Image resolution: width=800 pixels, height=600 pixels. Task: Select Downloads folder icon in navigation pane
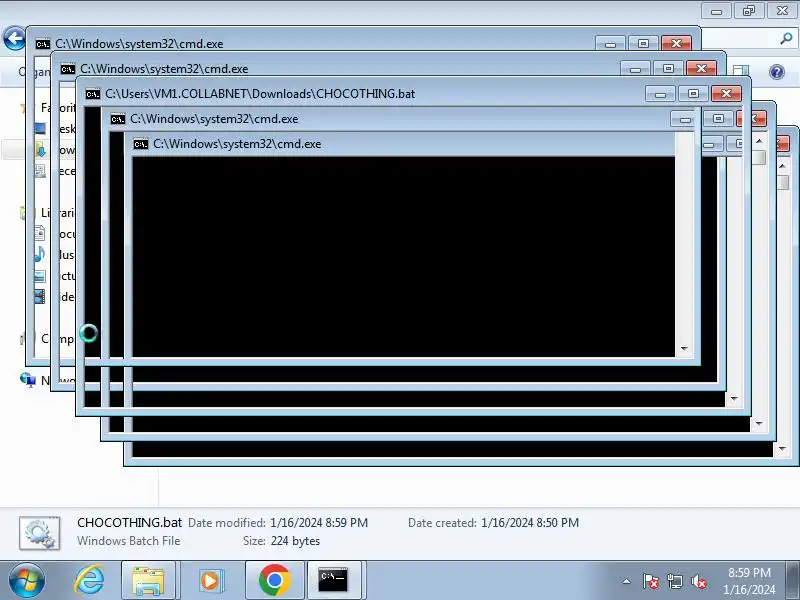(40, 149)
